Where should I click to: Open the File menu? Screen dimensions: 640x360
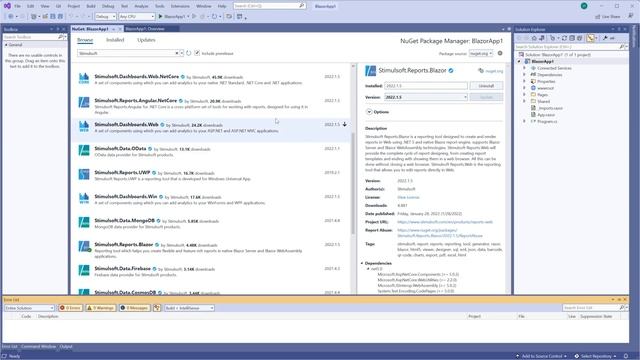coord(17,6)
